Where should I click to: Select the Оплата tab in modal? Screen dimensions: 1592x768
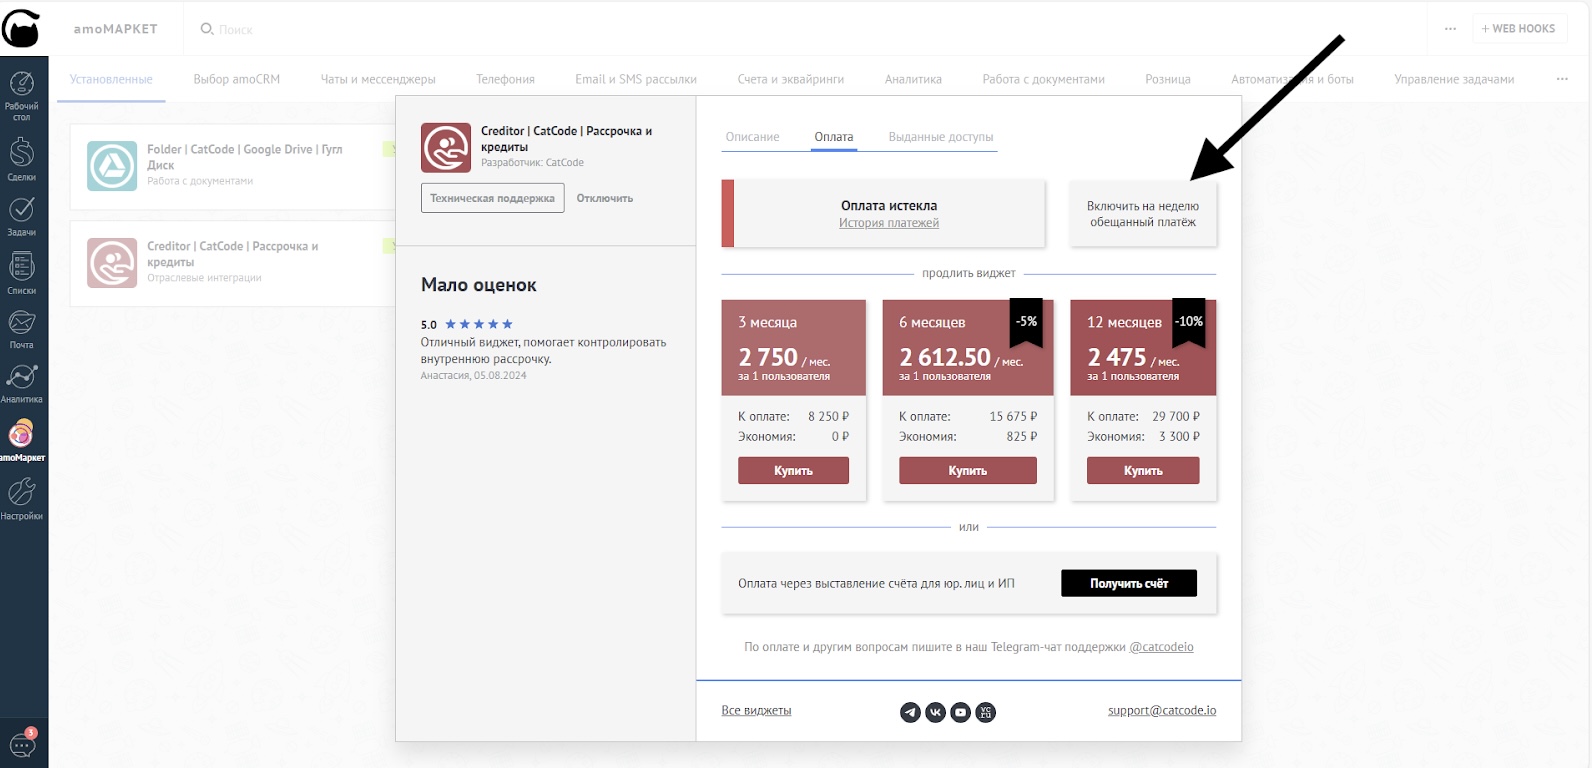pyautogui.click(x=834, y=137)
